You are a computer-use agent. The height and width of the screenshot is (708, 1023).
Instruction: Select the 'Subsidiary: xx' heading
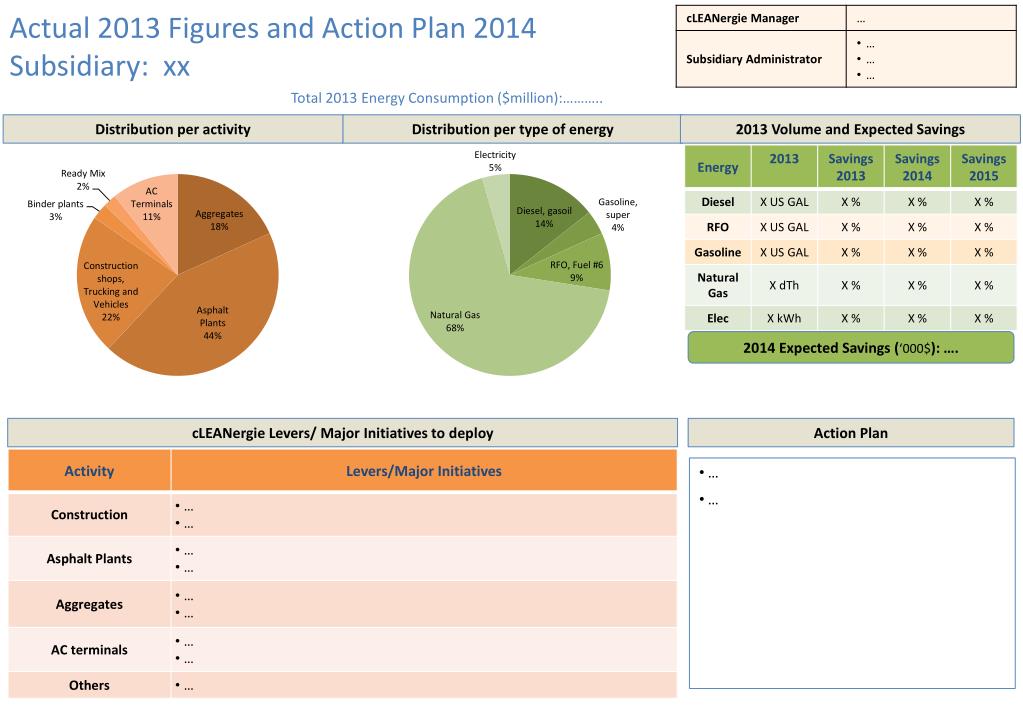pos(100,66)
